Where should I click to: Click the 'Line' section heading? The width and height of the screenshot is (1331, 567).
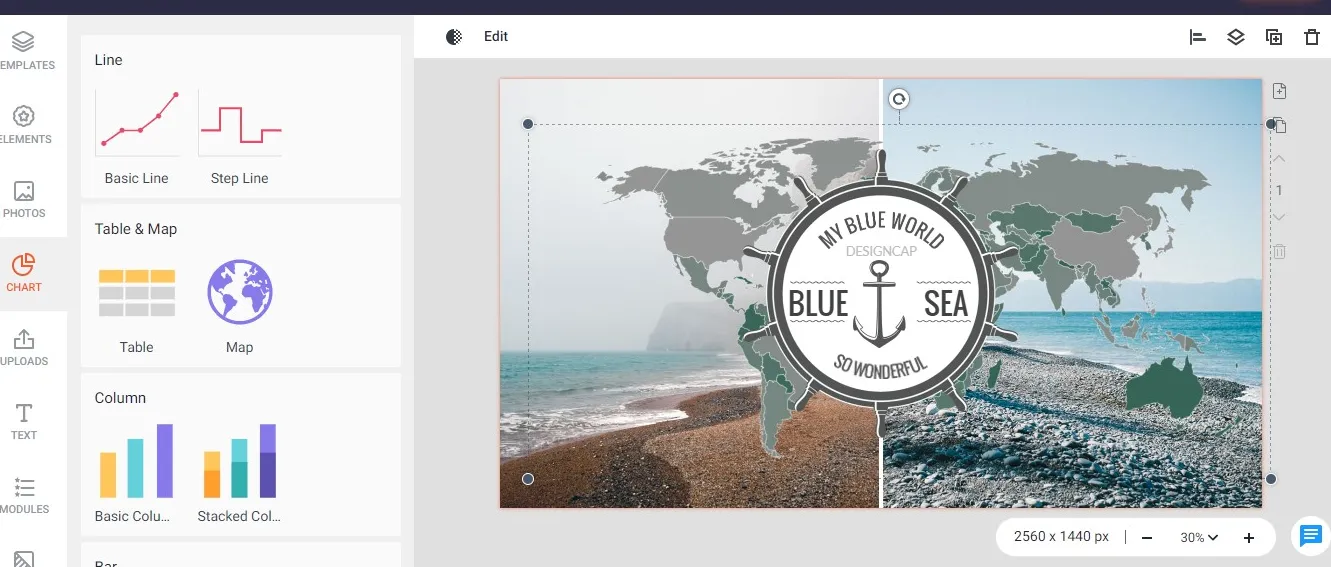point(108,60)
